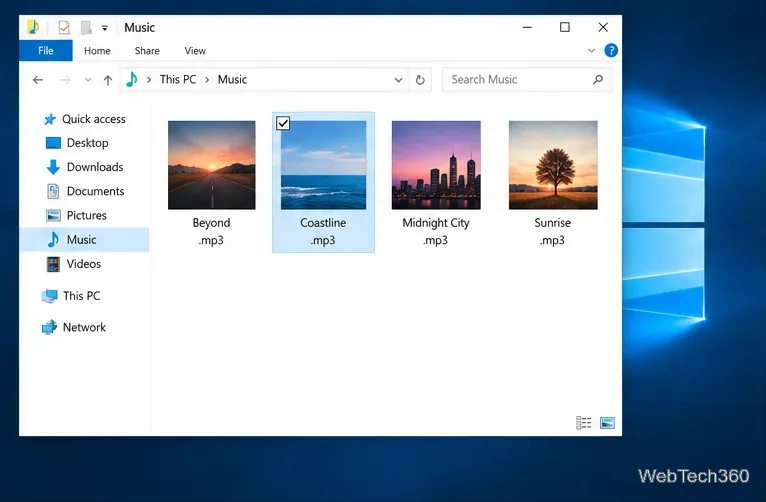Screen dimensions: 766x502
Task: Click the Forward navigation arrow
Action: tap(65, 80)
